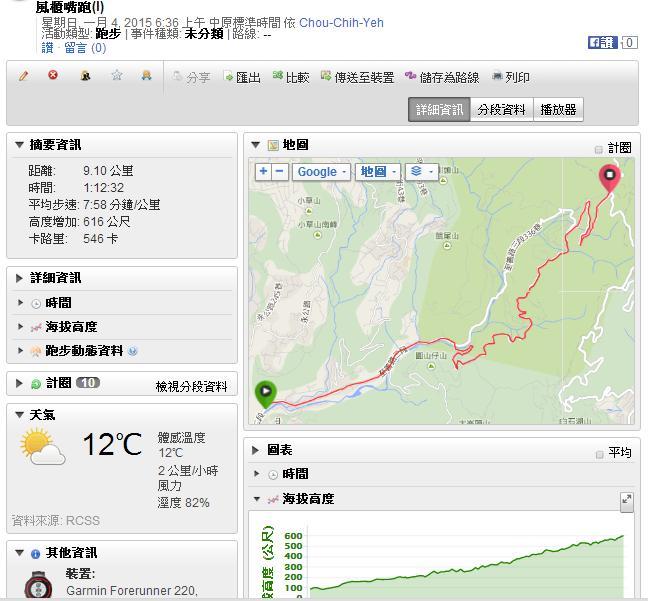This screenshot has height=601, width=648.
Task: Open the map layers dropdown
Action: 422,172
